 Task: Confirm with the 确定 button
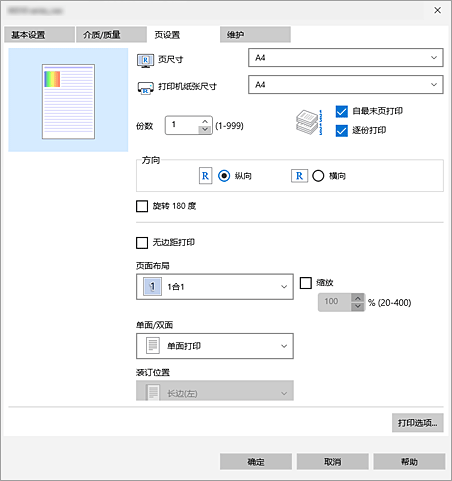click(x=256, y=462)
